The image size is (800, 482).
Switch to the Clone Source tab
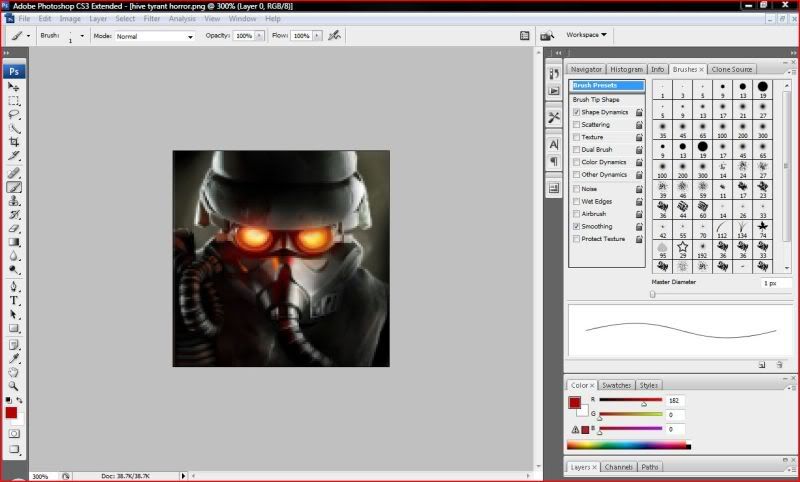[x=732, y=69]
